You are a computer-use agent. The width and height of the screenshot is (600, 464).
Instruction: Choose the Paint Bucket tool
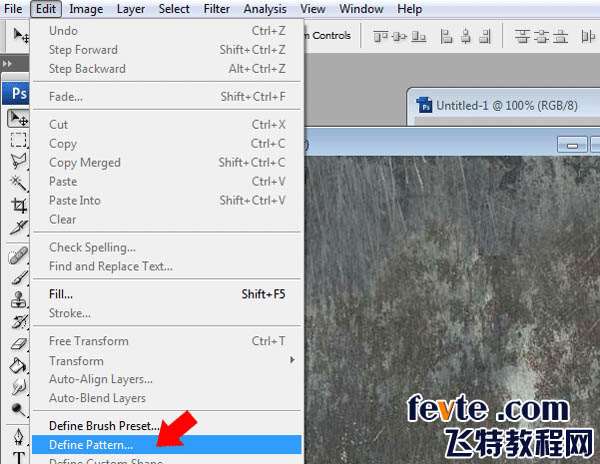pyautogui.click(x=18, y=365)
